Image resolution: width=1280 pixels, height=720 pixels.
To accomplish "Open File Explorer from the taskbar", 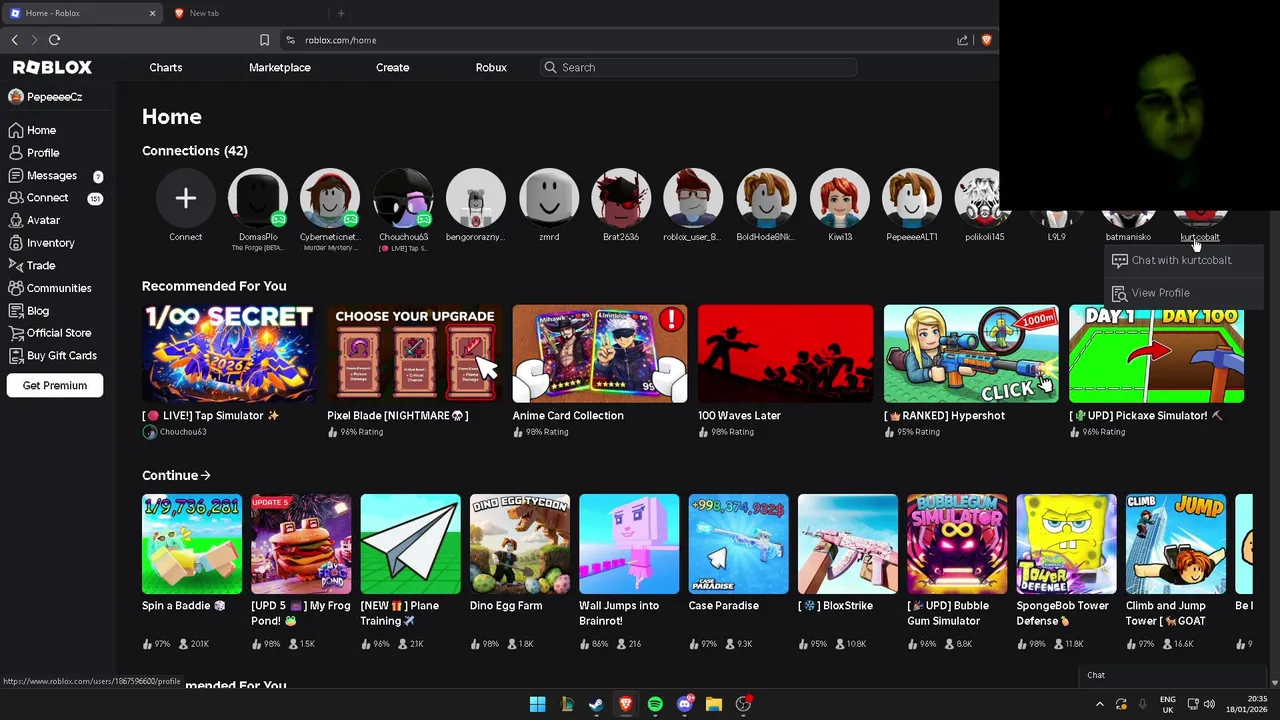I will pyautogui.click(x=714, y=704).
